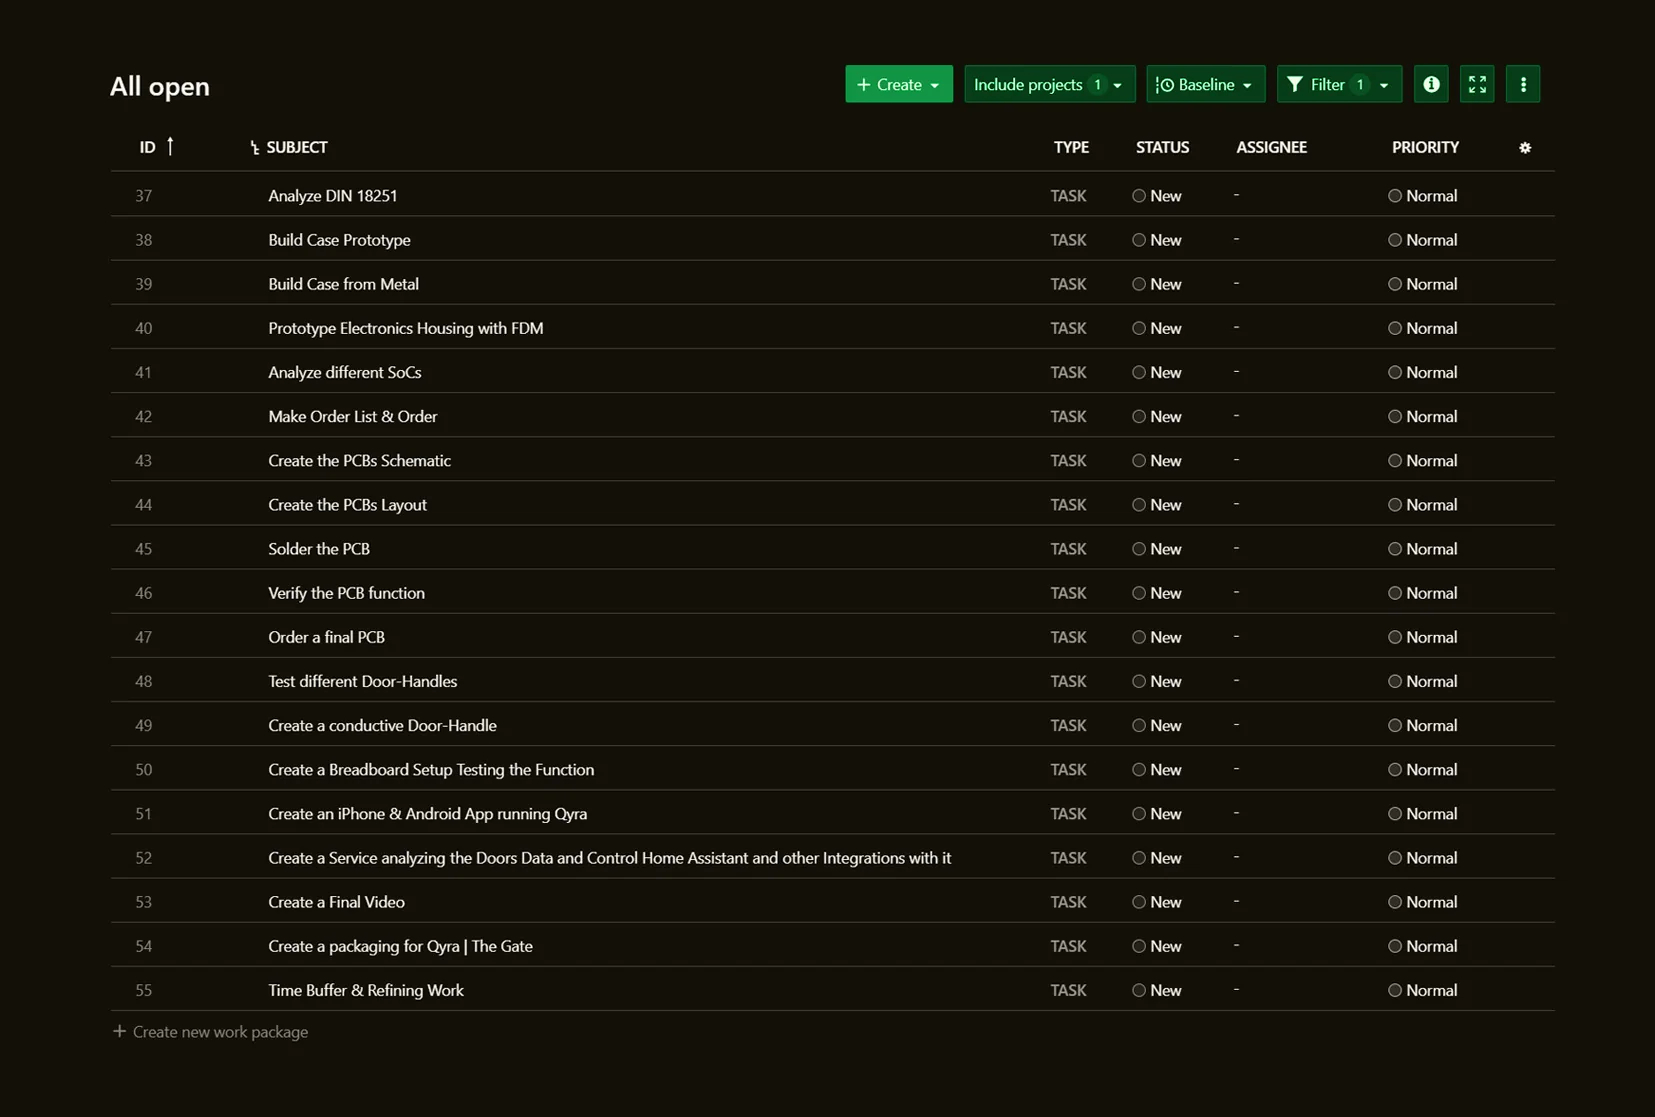Open the Baseline dropdown
The width and height of the screenshot is (1655, 1117).
click(x=1205, y=85)
